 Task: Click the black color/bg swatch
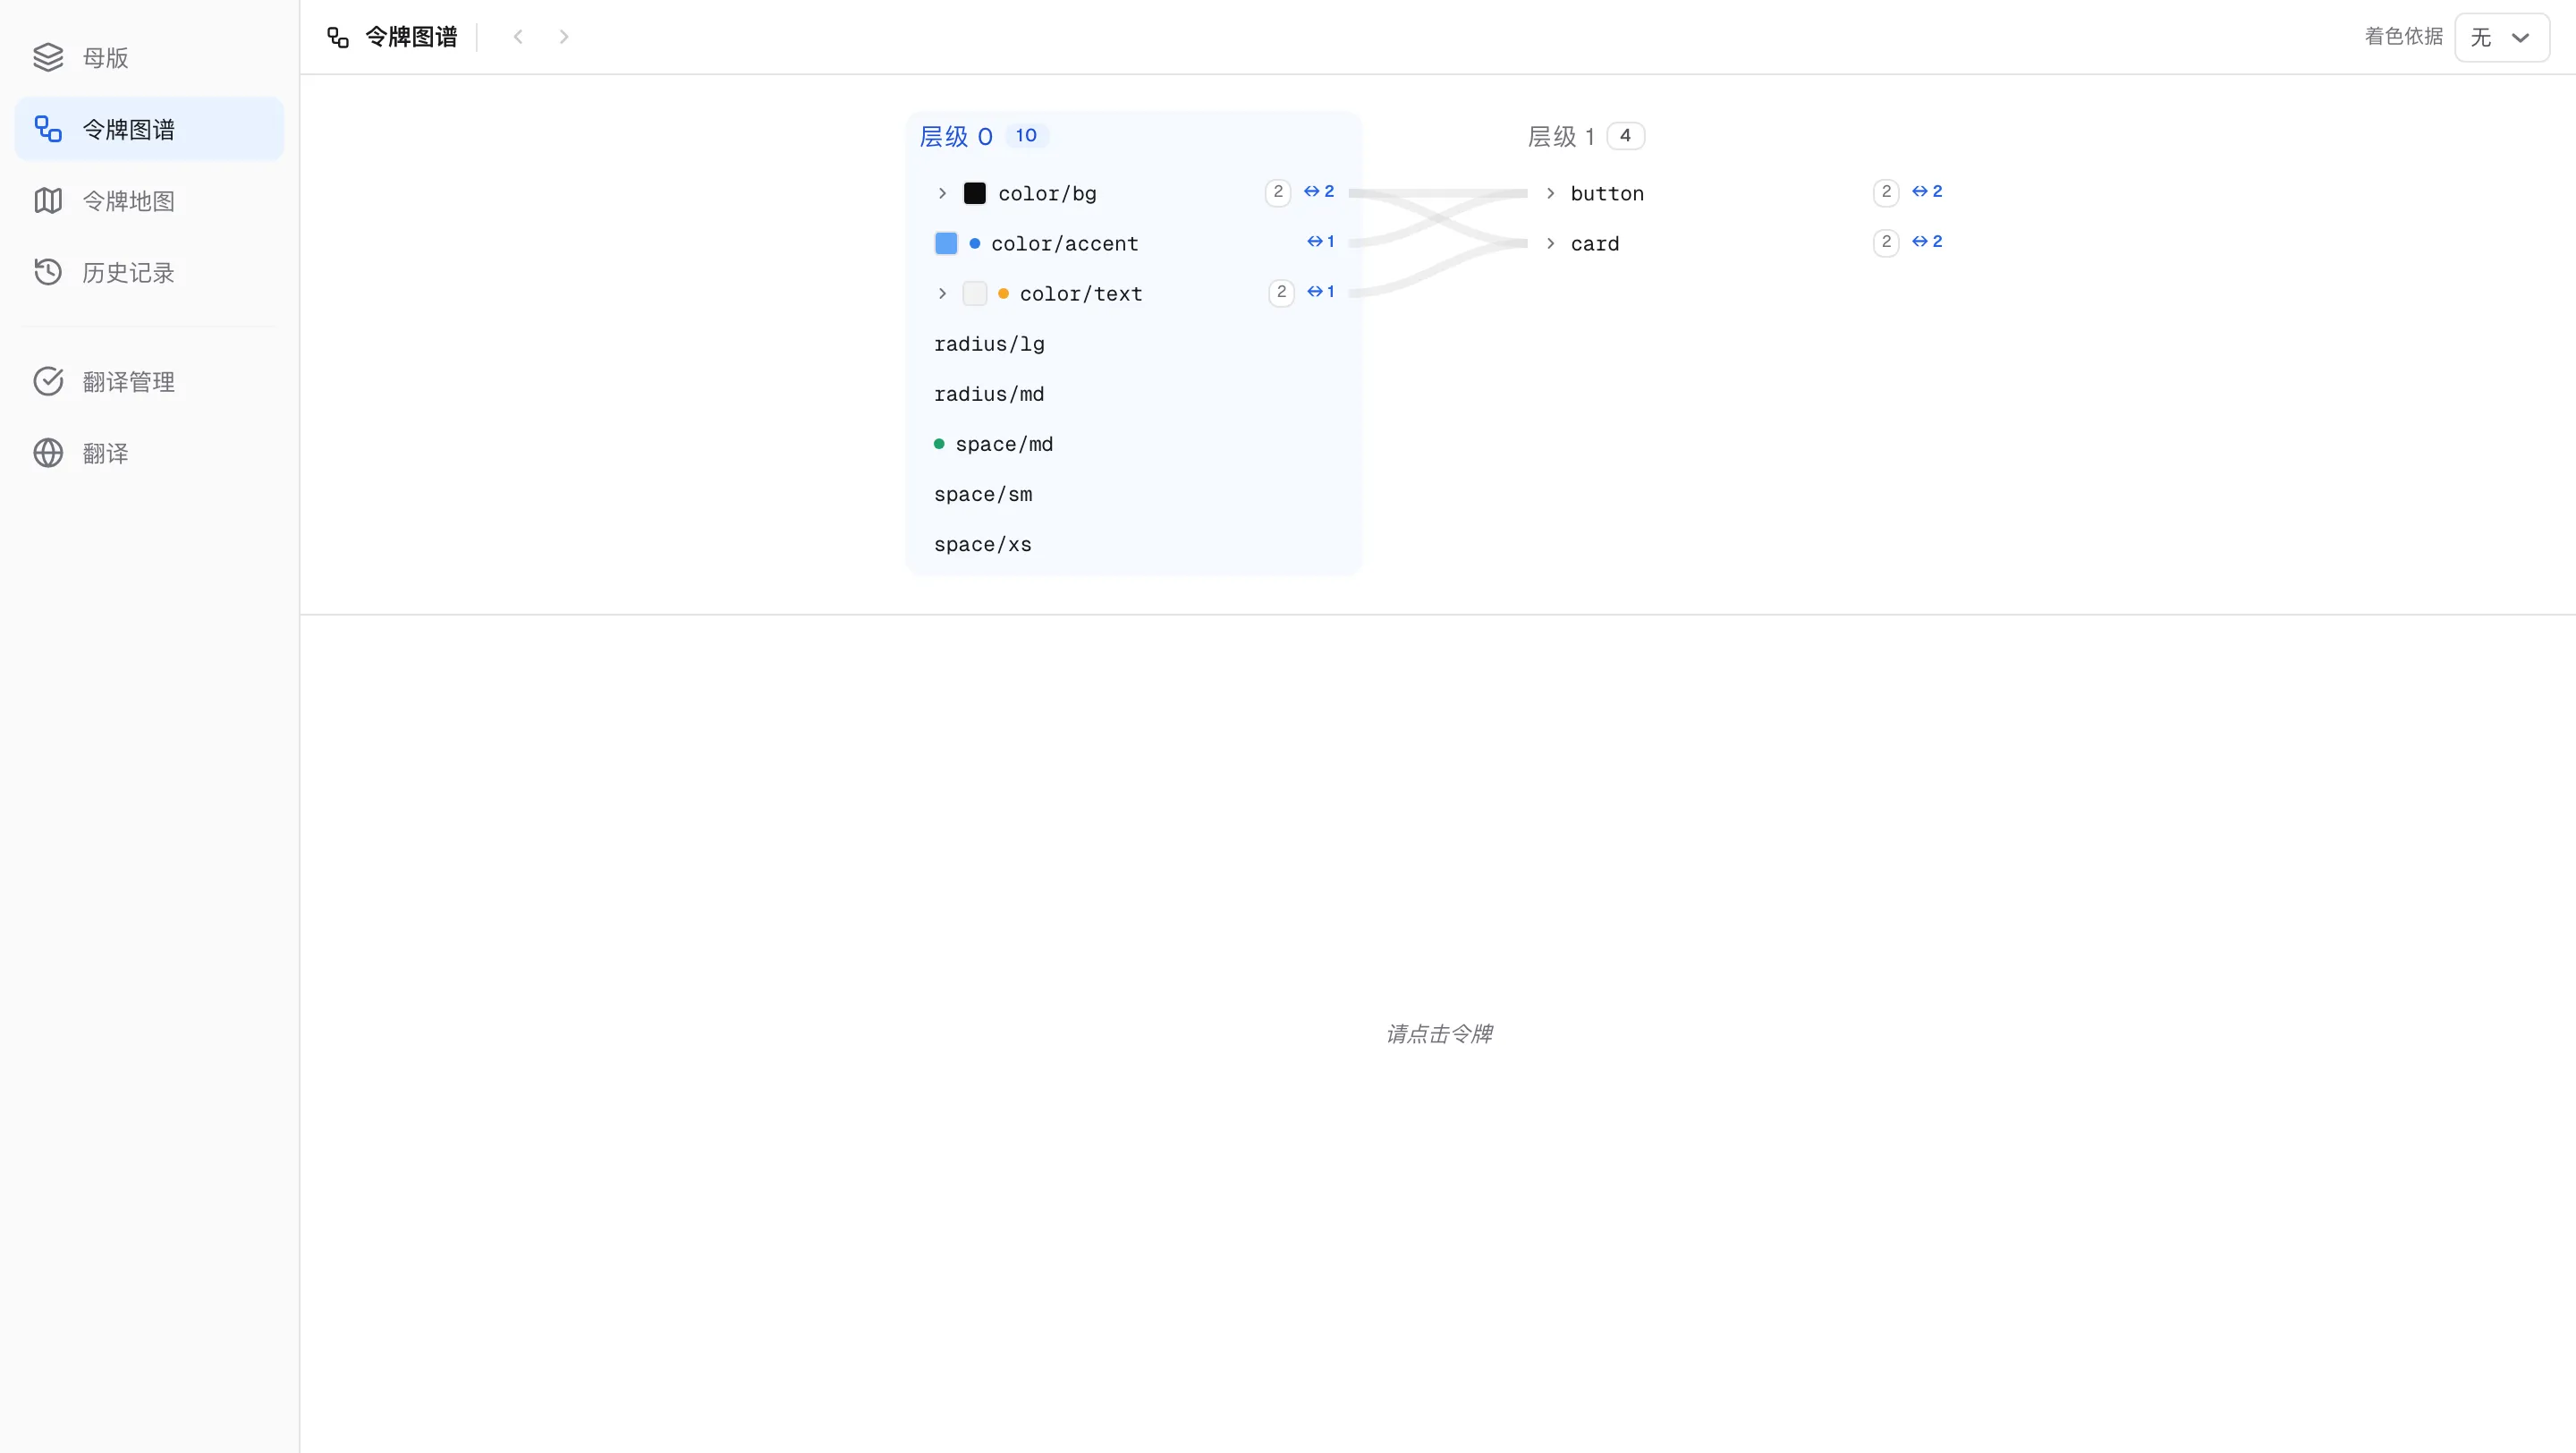pyautogui.click(x=974, y=193)
